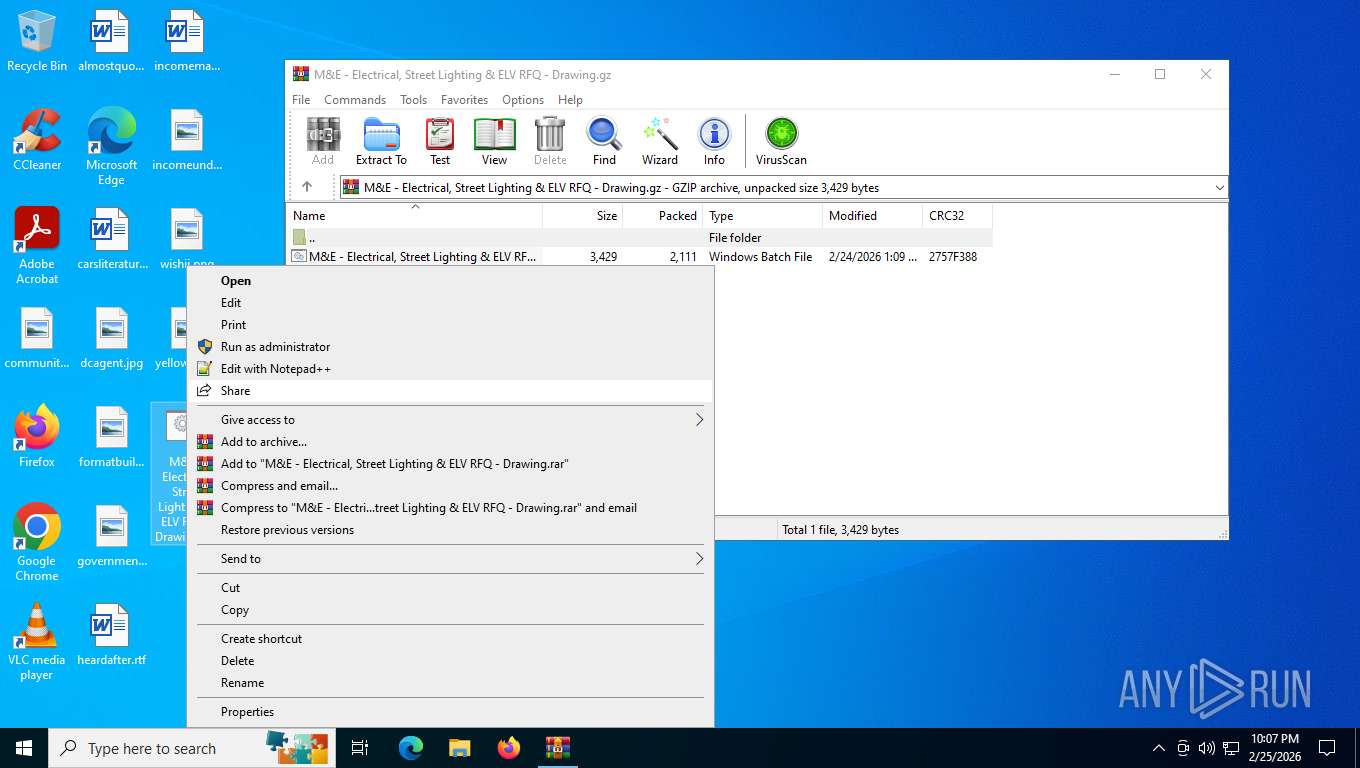Select Edit with Notepad++
The height and width of the screenshot is (768, 1360).
coord(450,369)
